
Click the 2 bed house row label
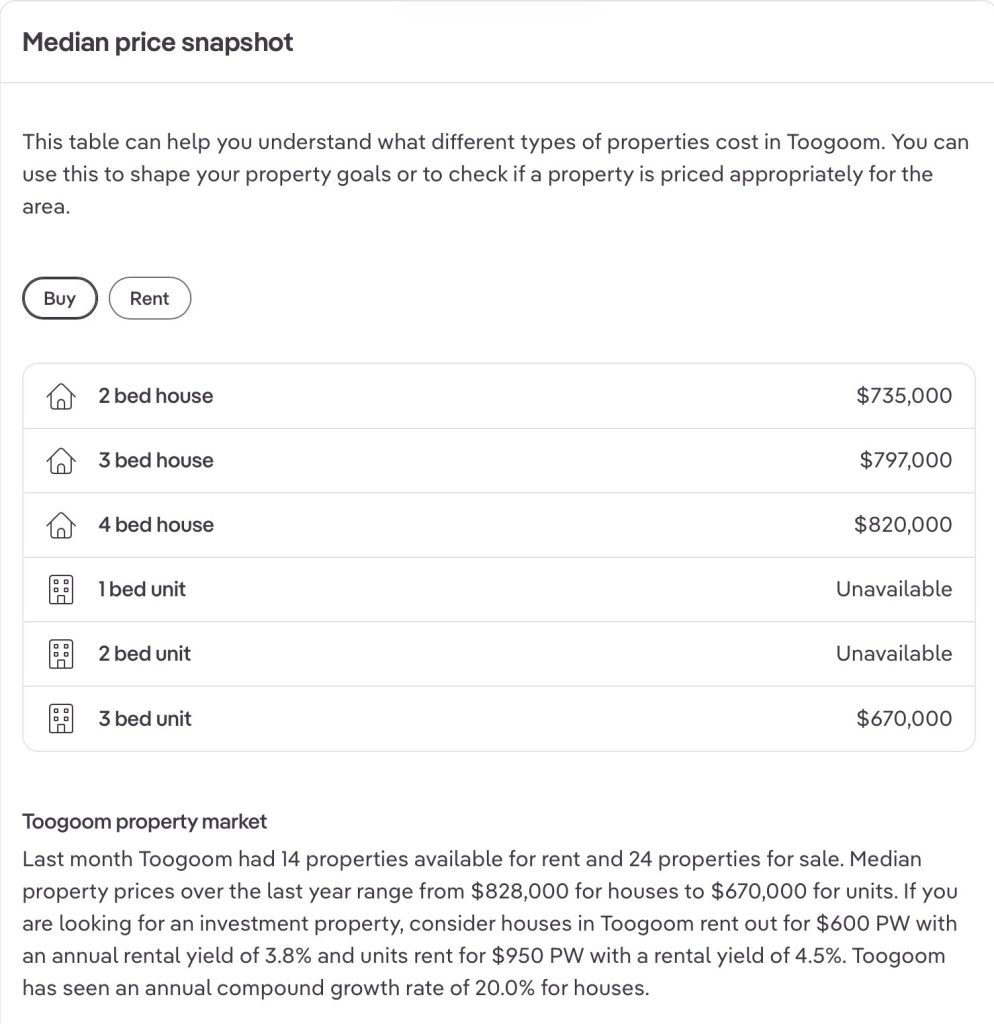click(155, 396)
